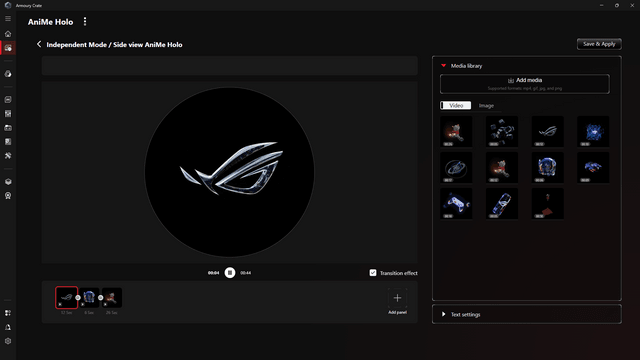Choose the scattered cubes video in media library
Viewport: 640px width, 360px height.
point(502,131)
